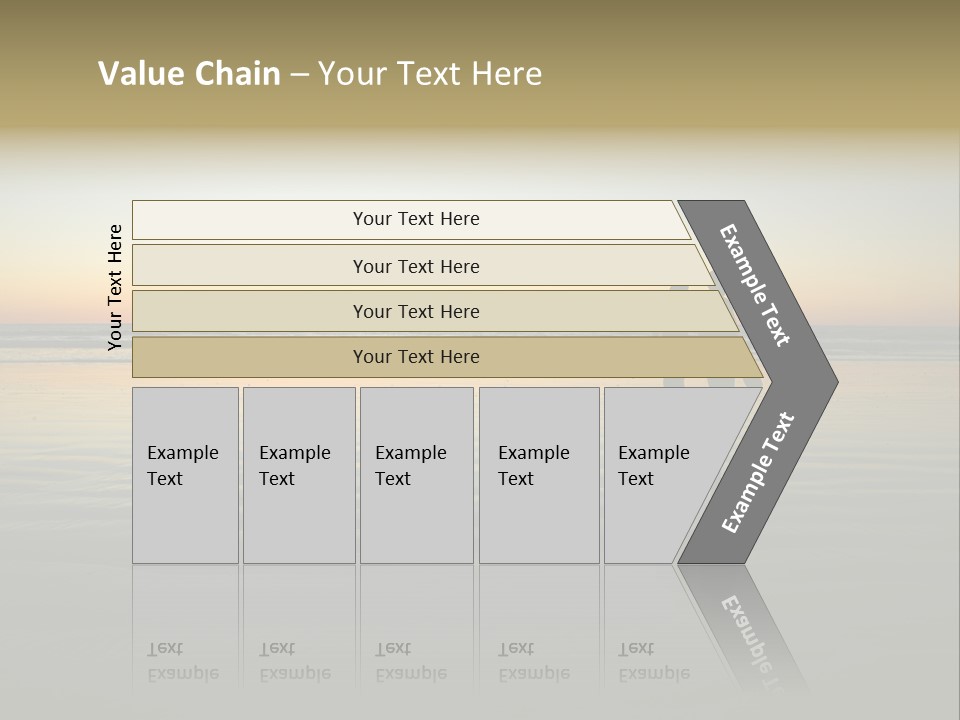This screenshot has width=960, height=720.
Task: Select the topmost lightest 'Your Text Here' bar
Action: (415, 219)
